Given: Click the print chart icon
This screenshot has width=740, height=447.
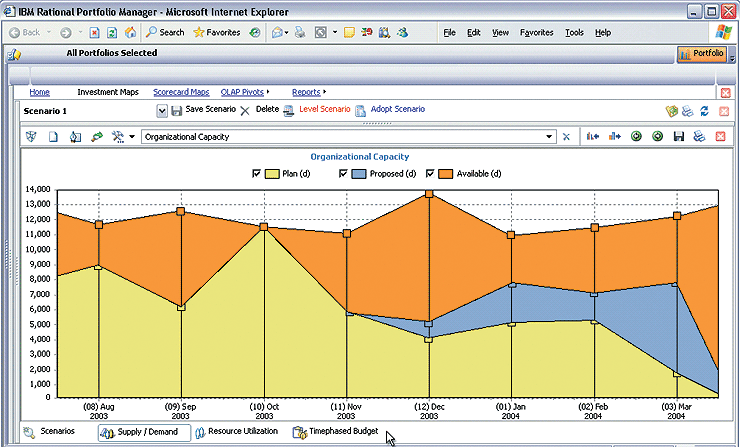Looking at the screenshot, I should (x=699, y=137).
